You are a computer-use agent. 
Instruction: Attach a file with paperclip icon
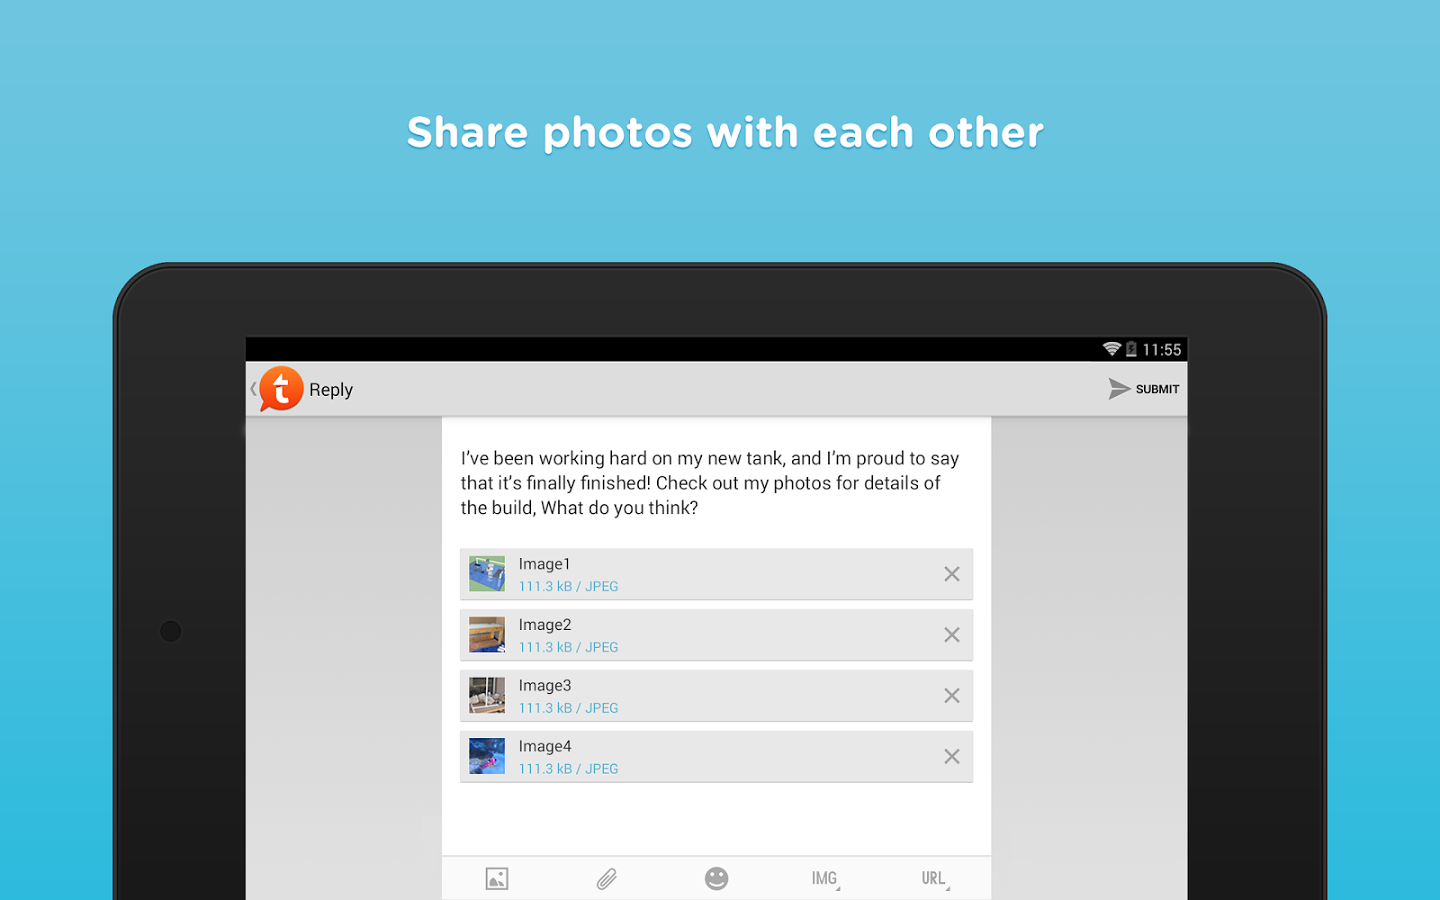coord(607,878)
